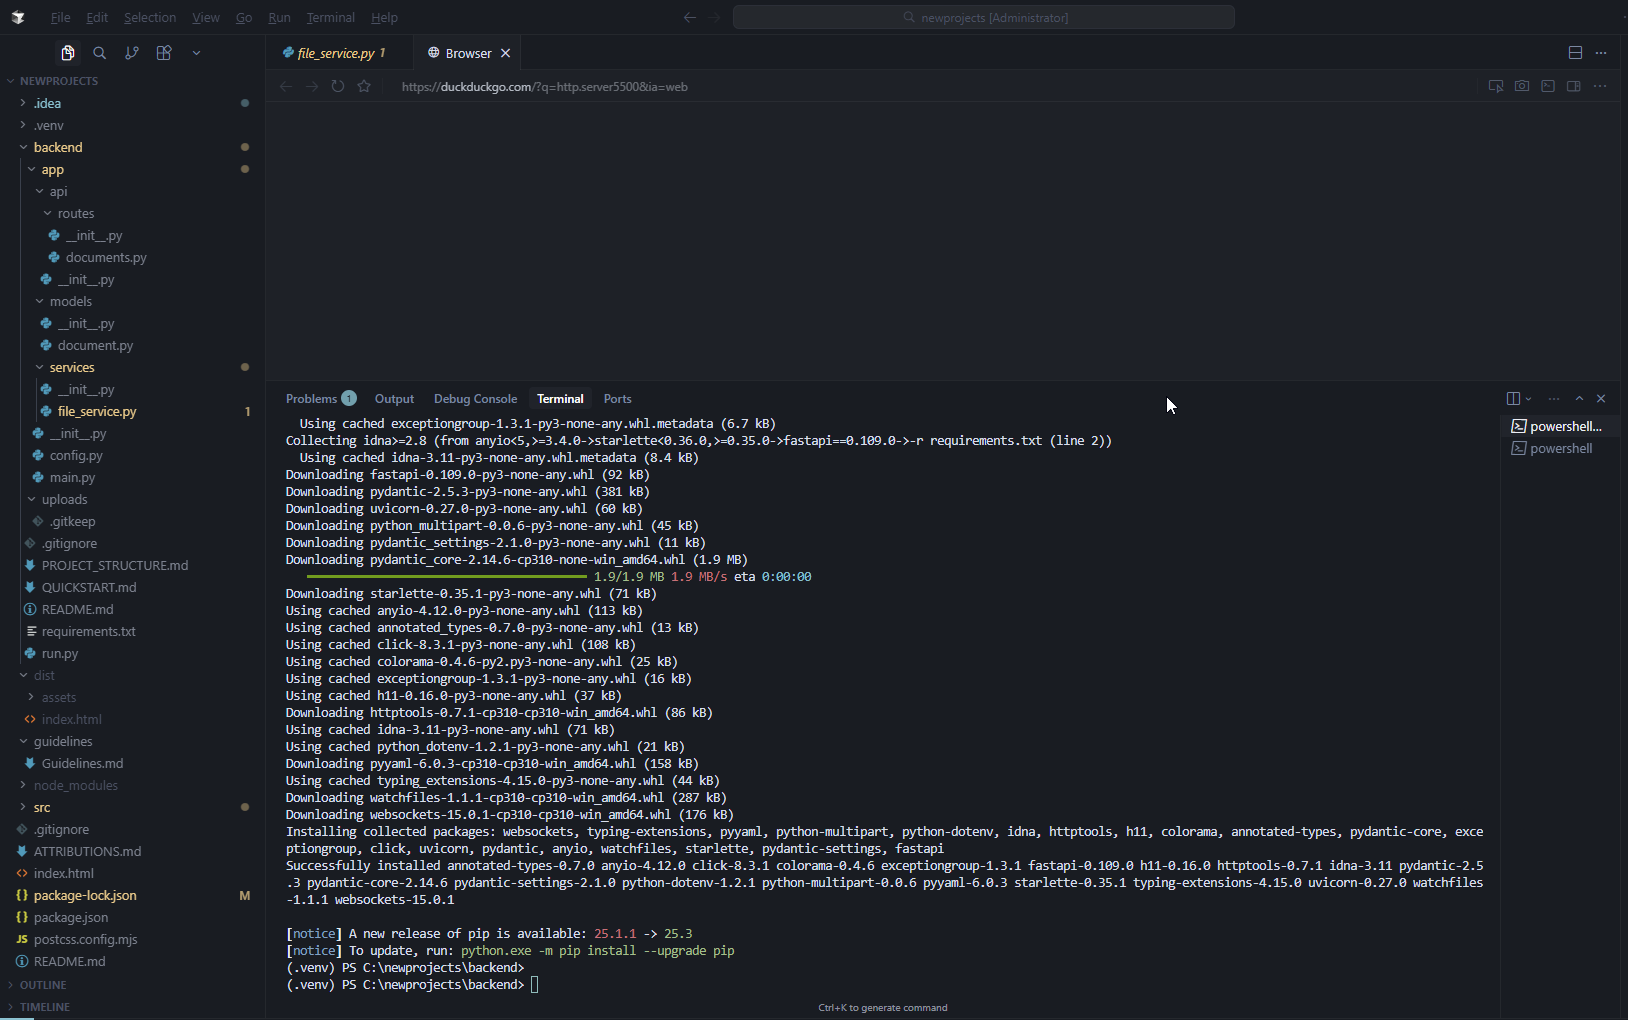Switch to the Output panel tab
The image size is (1628, 1020).
[394, 399]
